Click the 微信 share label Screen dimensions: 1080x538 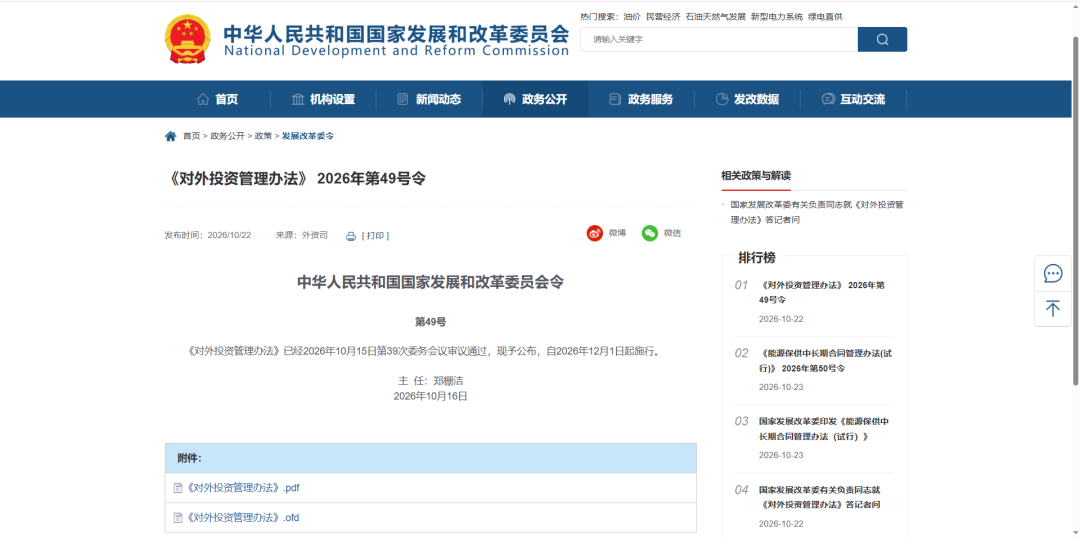(672, 234)
